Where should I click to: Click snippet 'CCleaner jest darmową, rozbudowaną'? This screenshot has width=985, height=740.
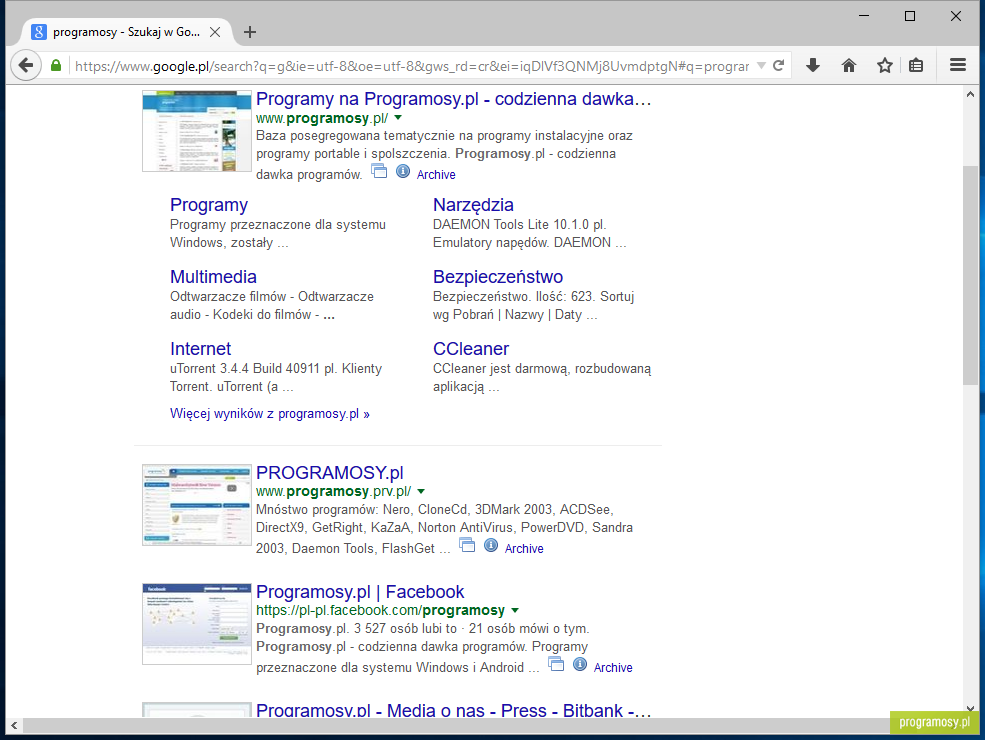pyautogui.click(x=542, y=369)
